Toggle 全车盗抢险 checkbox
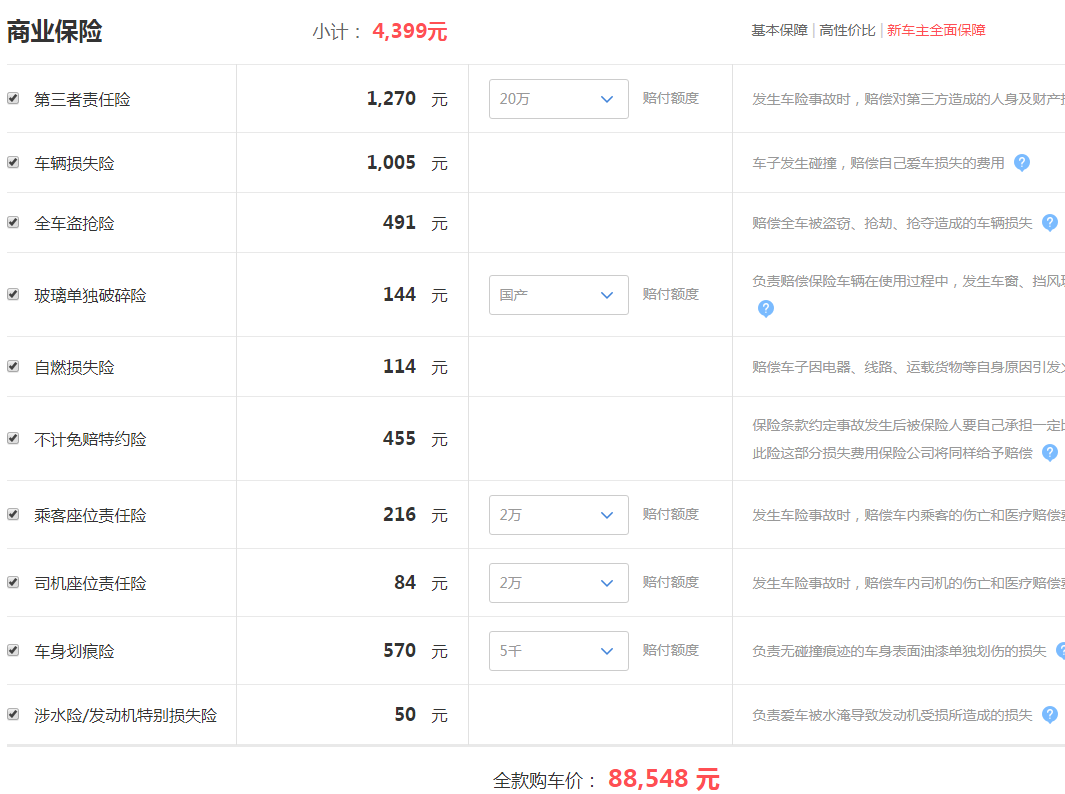 pos(13,222)
